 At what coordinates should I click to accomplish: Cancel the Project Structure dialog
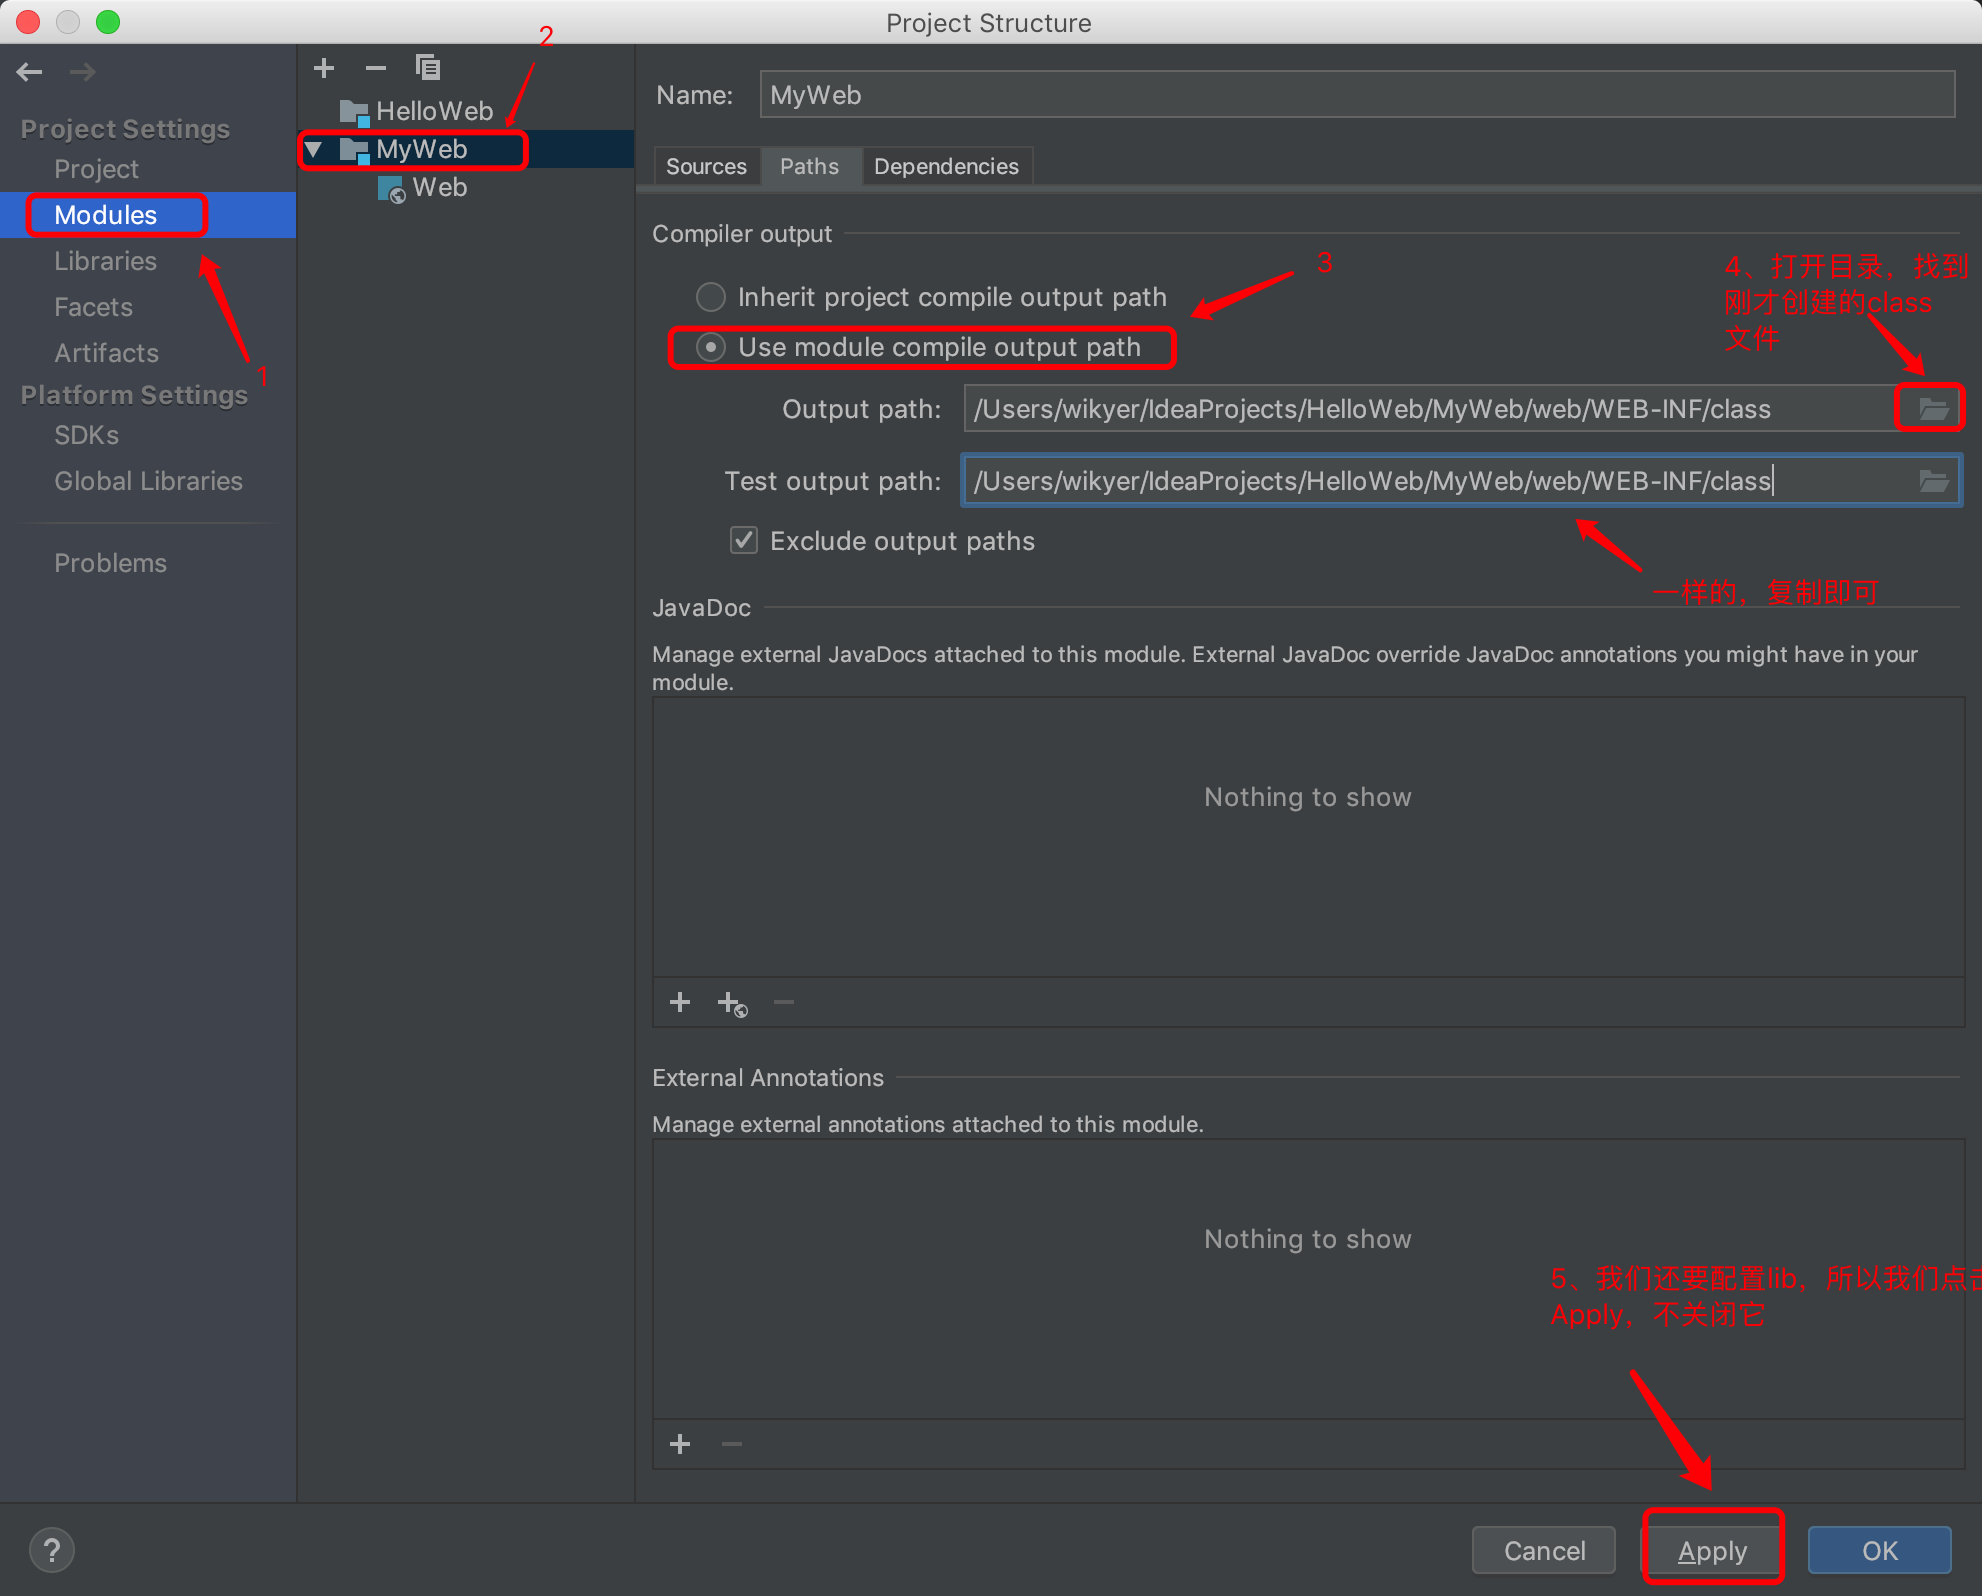coord(1543,1549)
